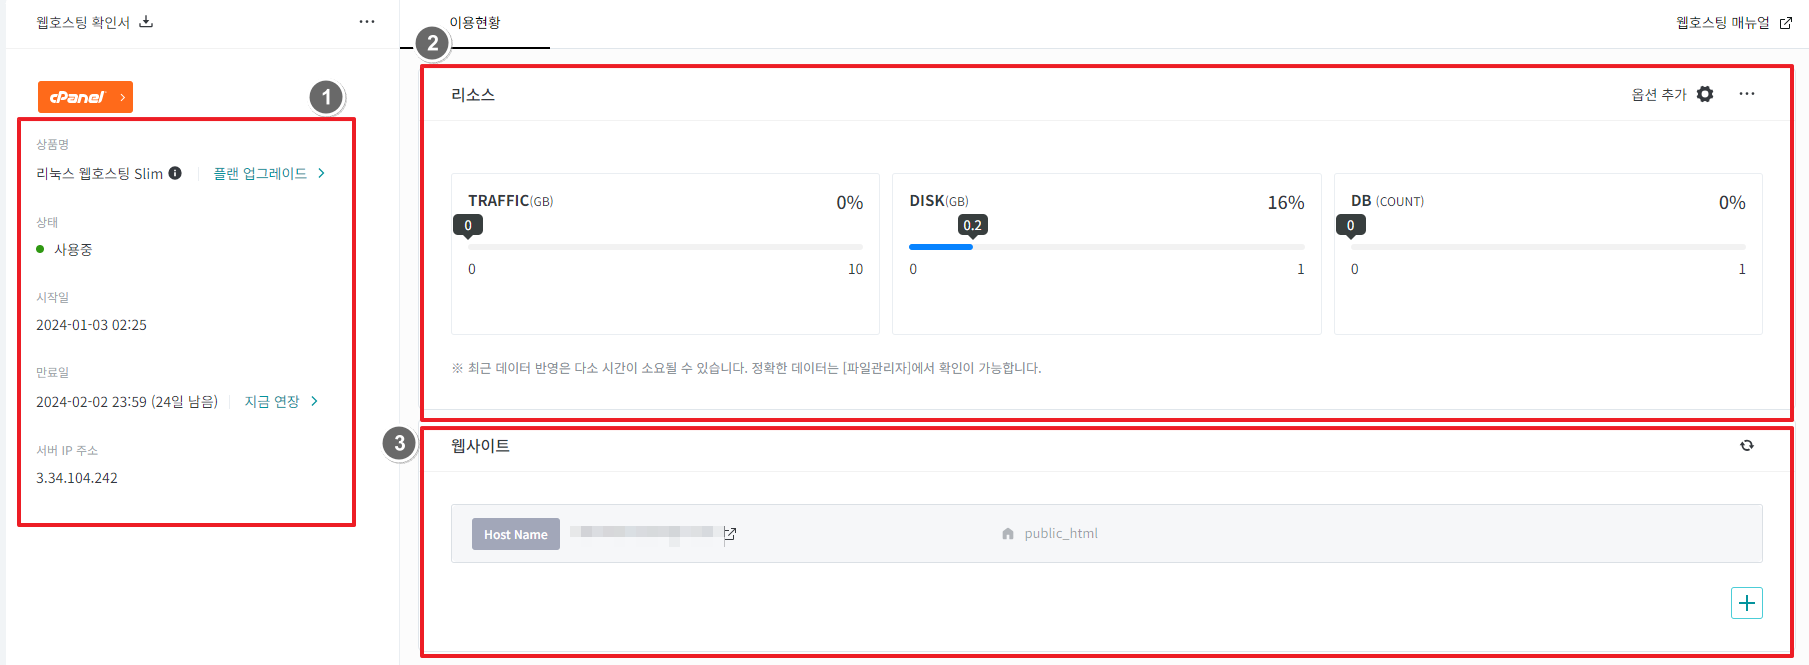The width and height of the screenshot is (1809, 665).
Task: Click the public_html home folder icon
Action: [1008, 534]
